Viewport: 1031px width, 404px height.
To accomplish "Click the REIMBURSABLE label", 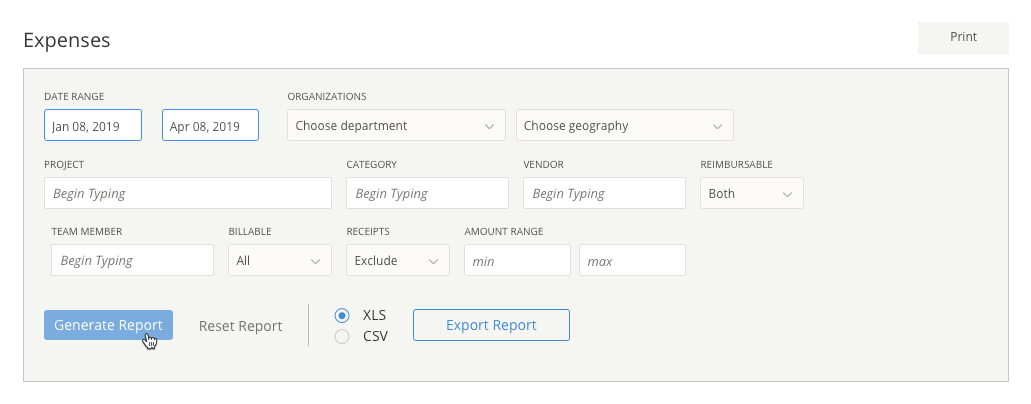I will pos(736,164).
